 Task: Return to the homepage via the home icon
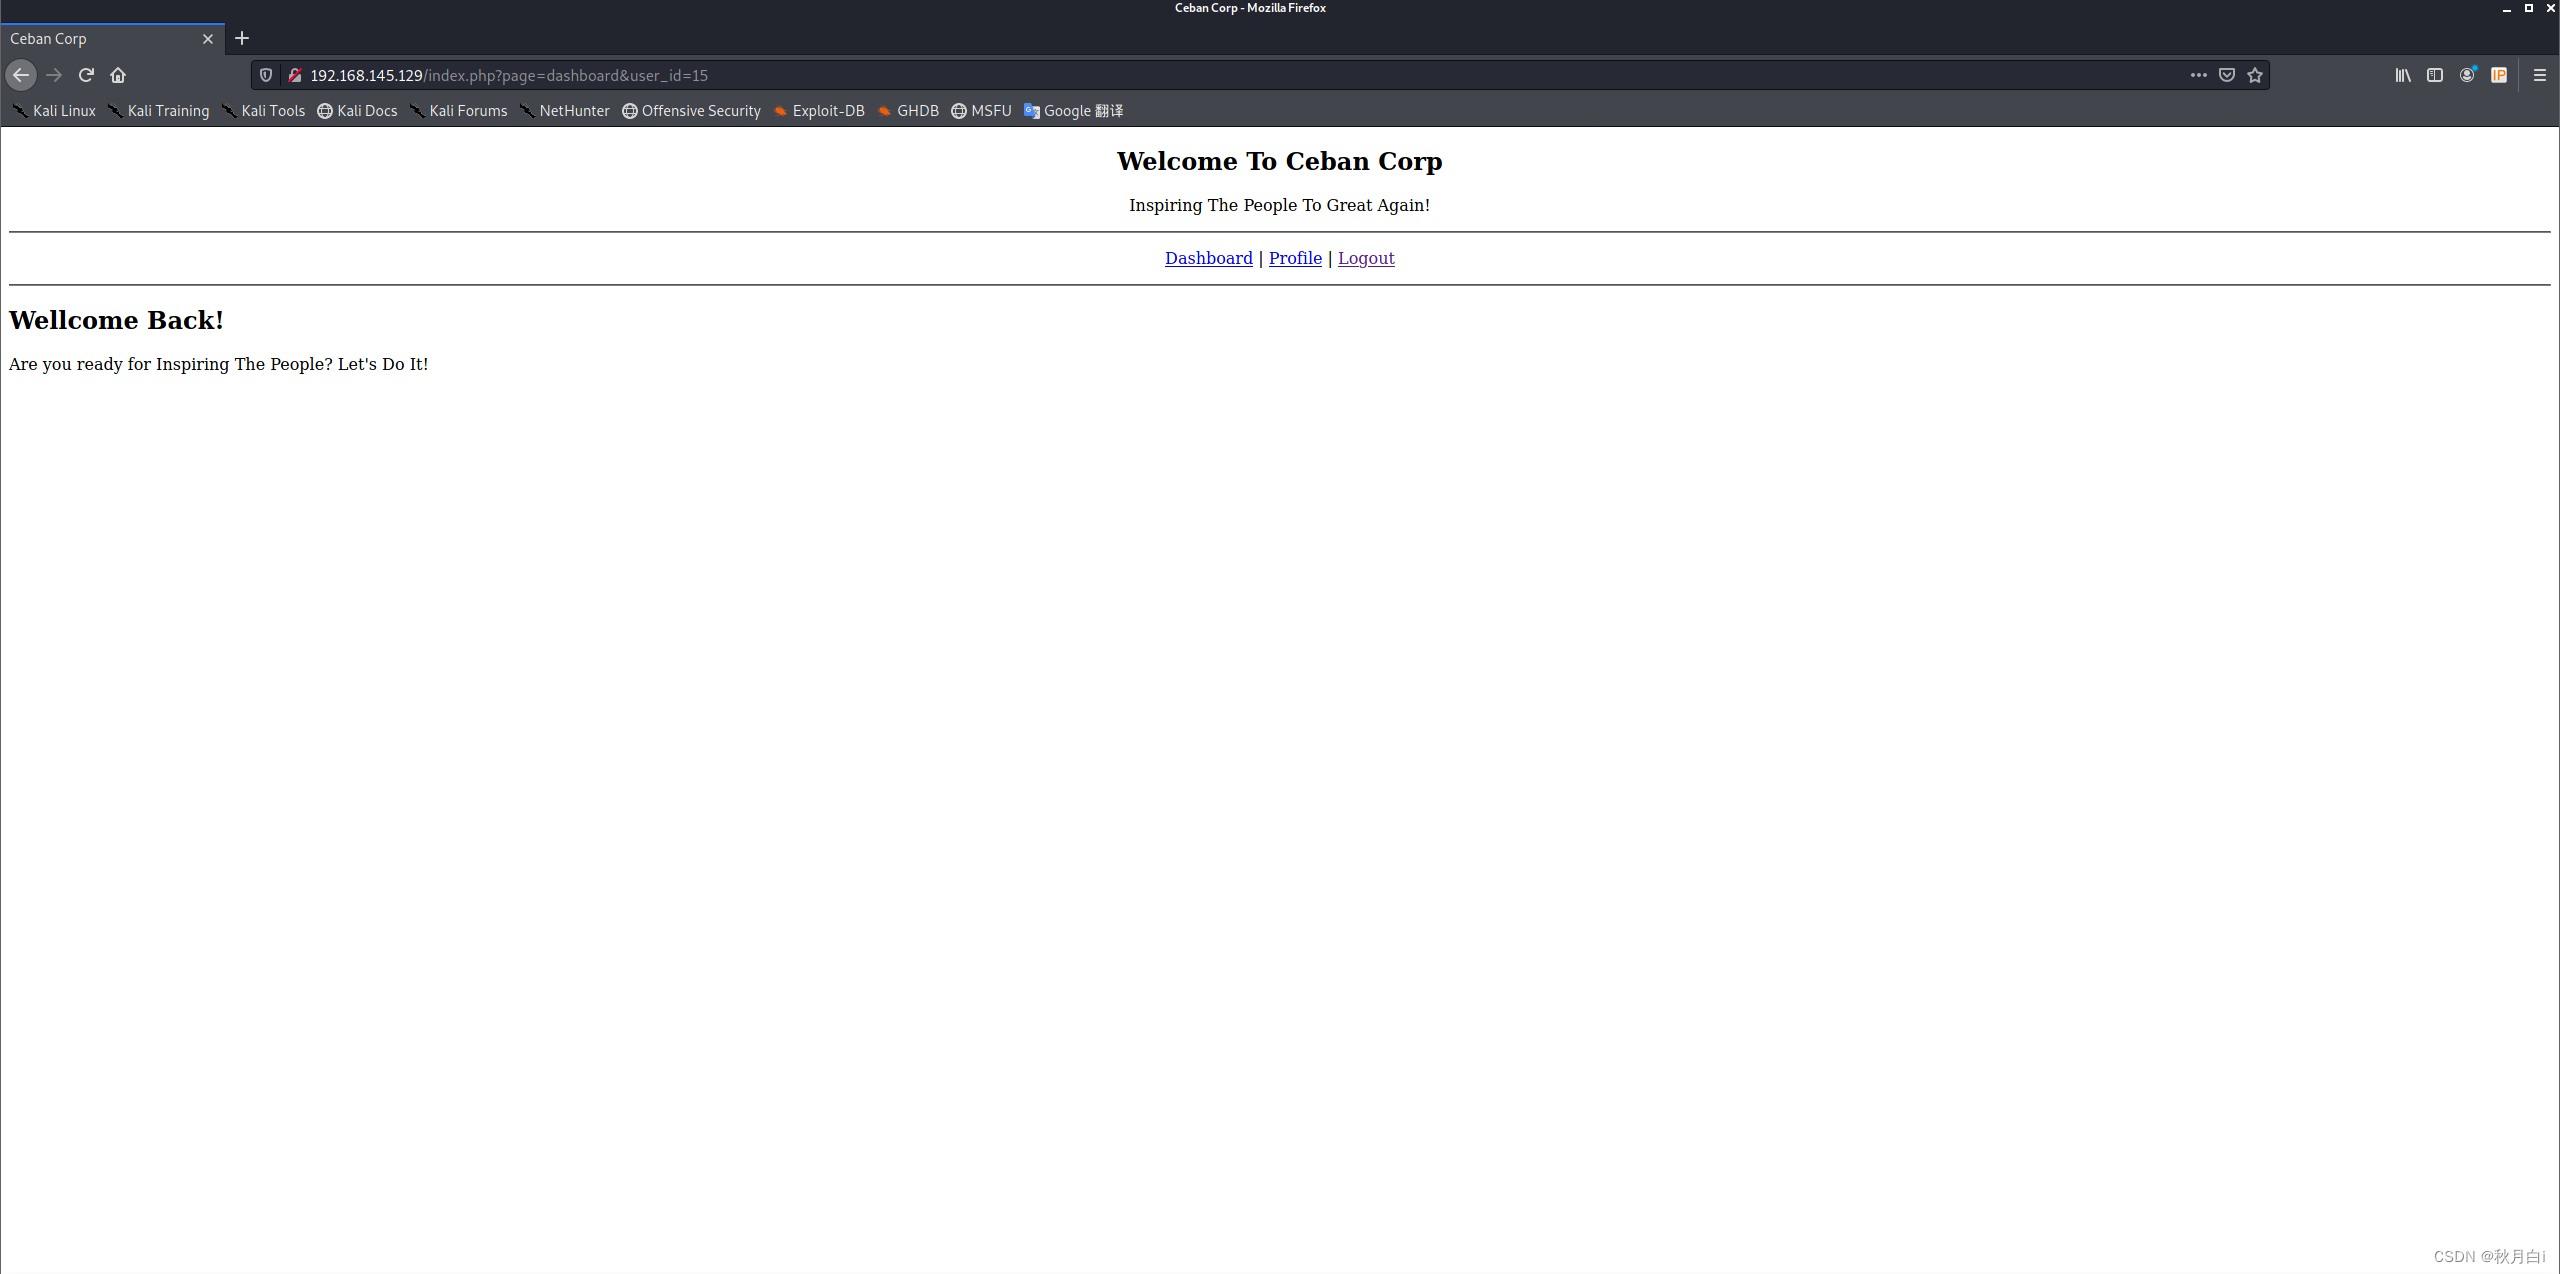click(118, 75)
